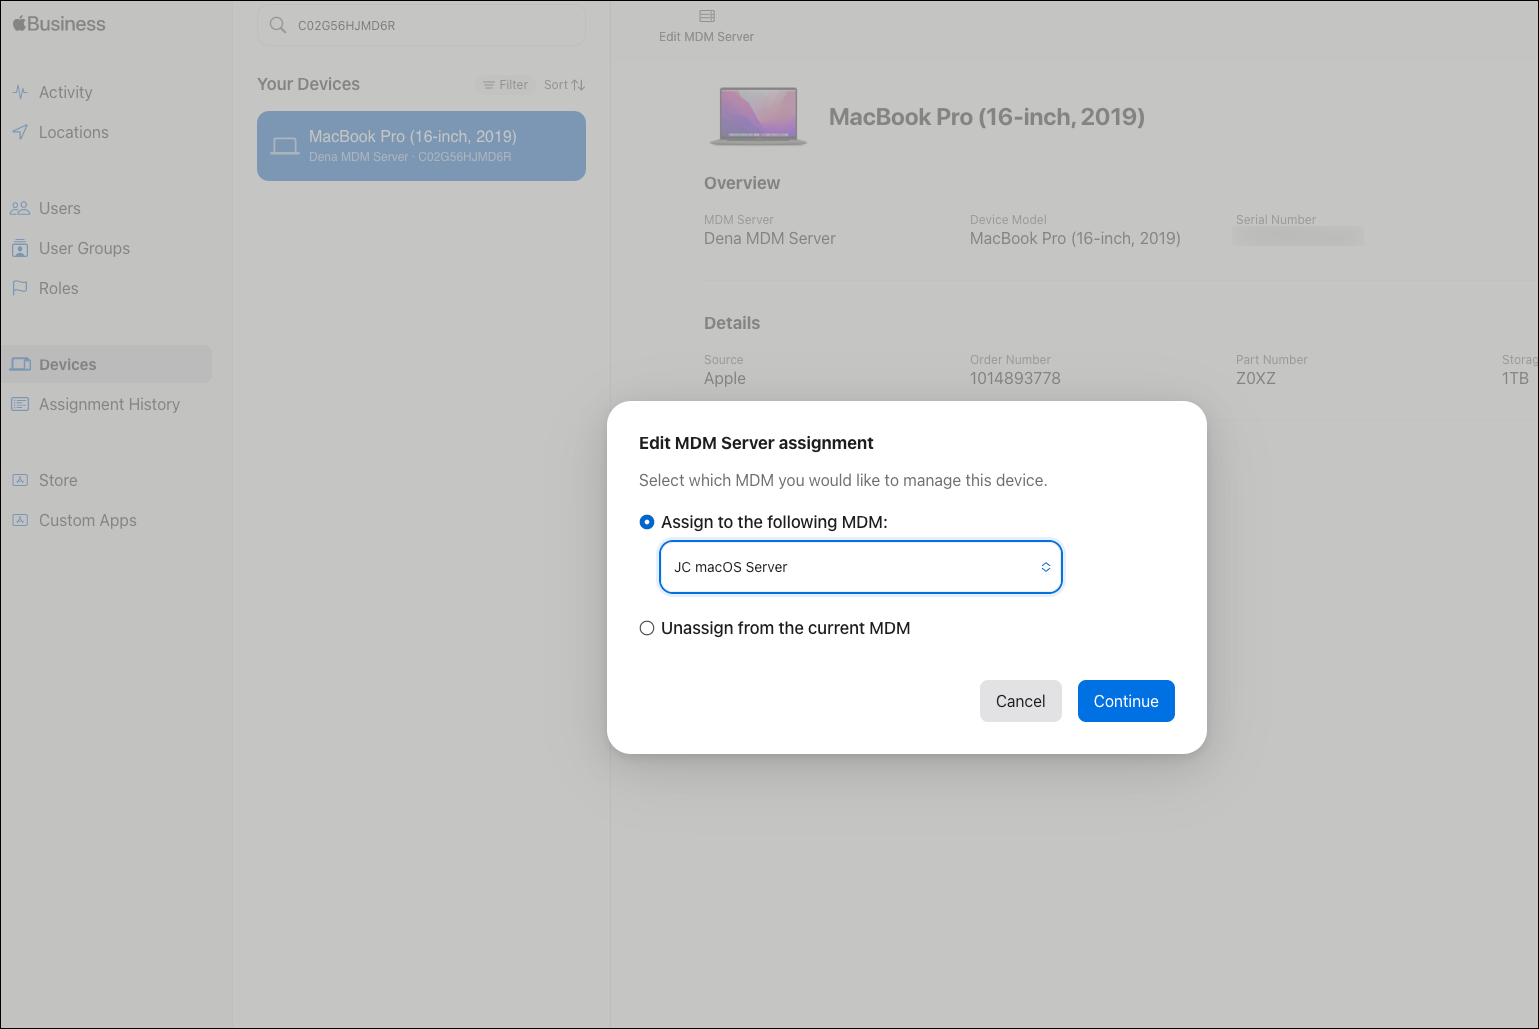The height and width of the screenshot is (1029, 1539).
Task: Open the Sort options in device list
Action: click(564, 85)
